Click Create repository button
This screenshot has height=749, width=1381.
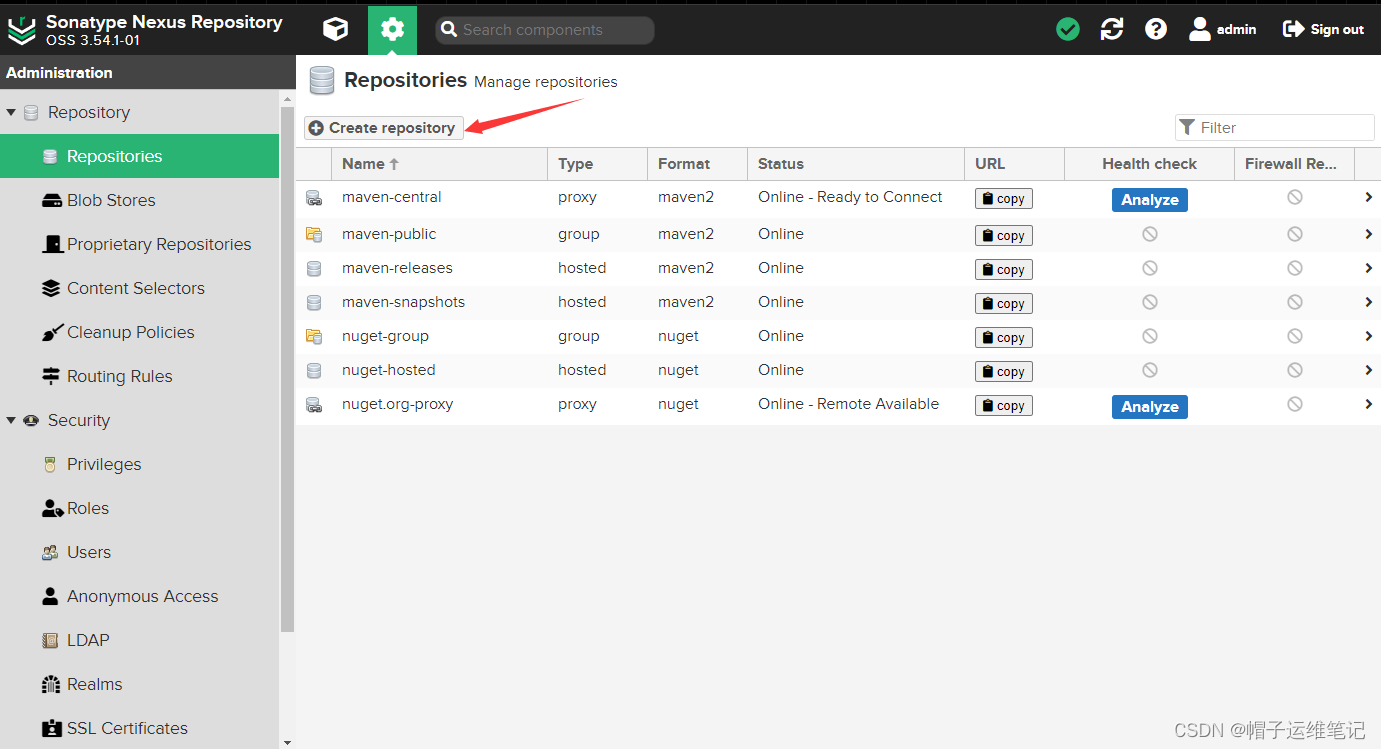pos(384,128)
